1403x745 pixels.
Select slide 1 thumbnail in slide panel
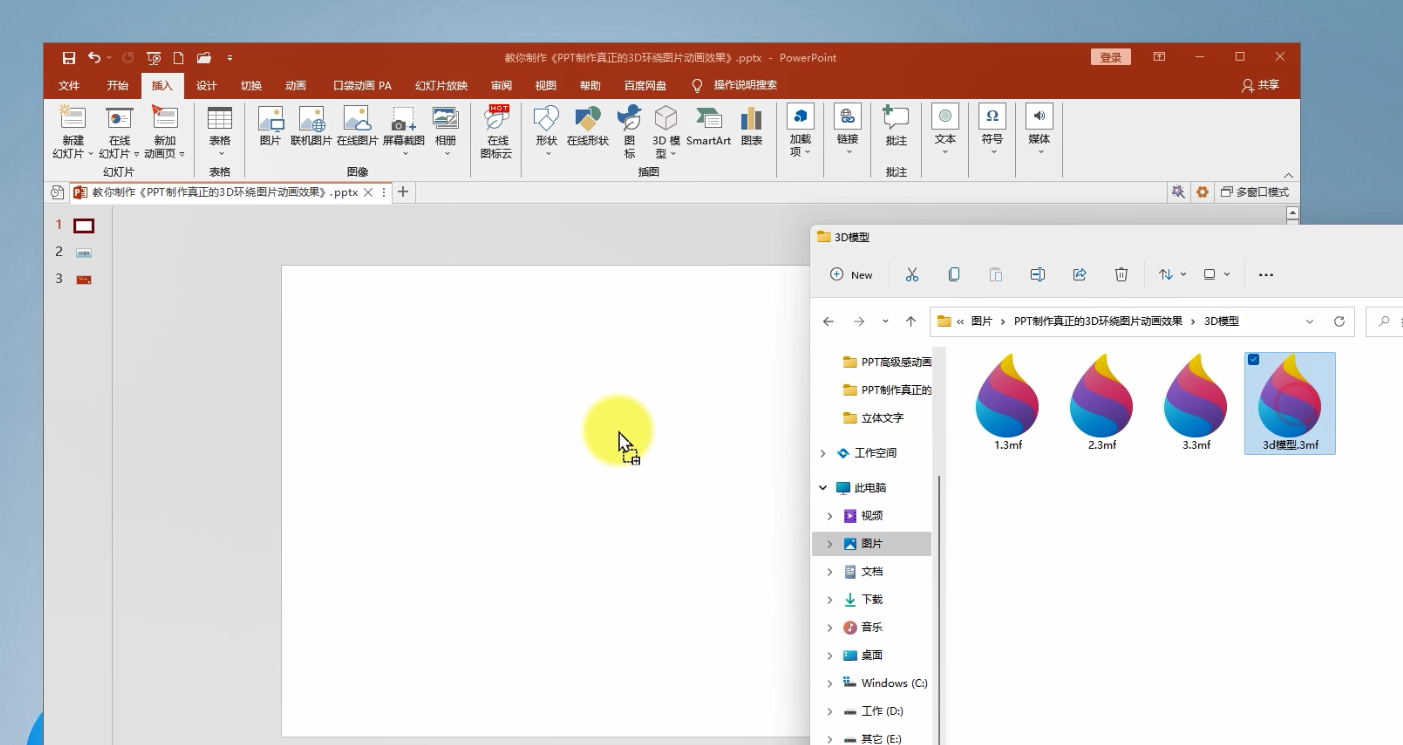pos(84,226)
